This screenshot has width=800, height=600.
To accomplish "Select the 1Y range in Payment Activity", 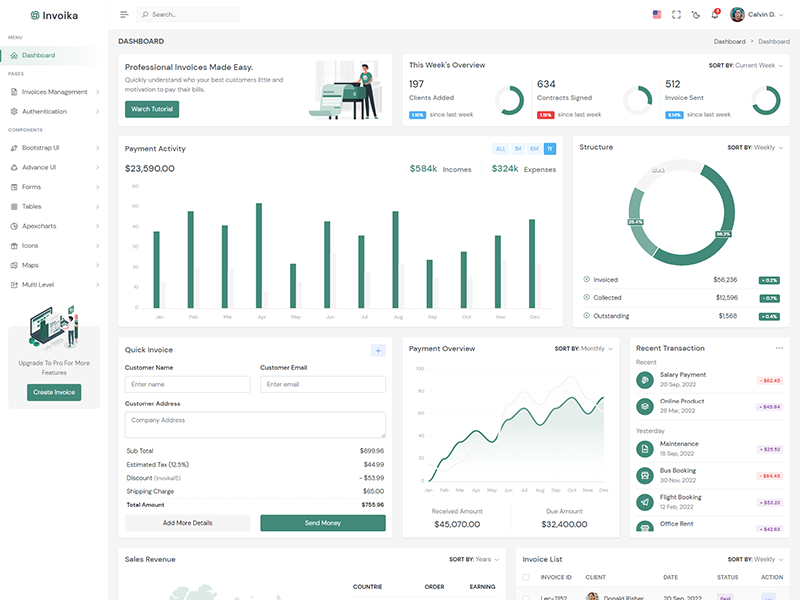I will 549,149.
